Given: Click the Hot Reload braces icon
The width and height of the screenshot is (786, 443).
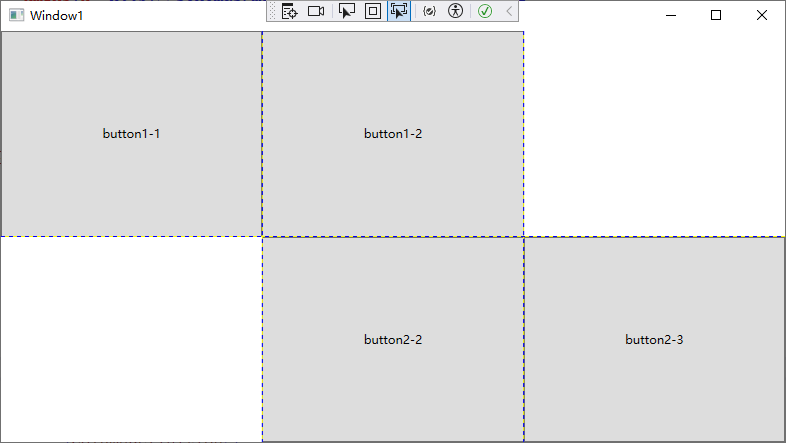Looking at the screenshot, I should coord(430,11).
